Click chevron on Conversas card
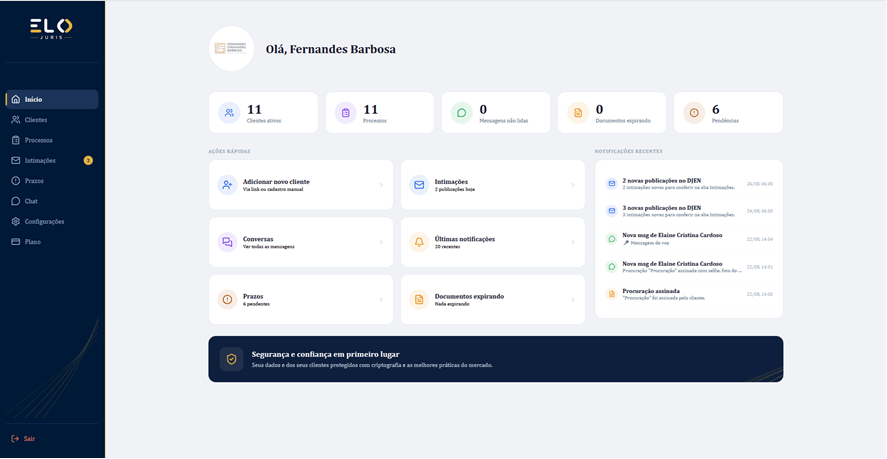Image resolution: width=887 pixels, height=459 pixels. click(381, 242)
